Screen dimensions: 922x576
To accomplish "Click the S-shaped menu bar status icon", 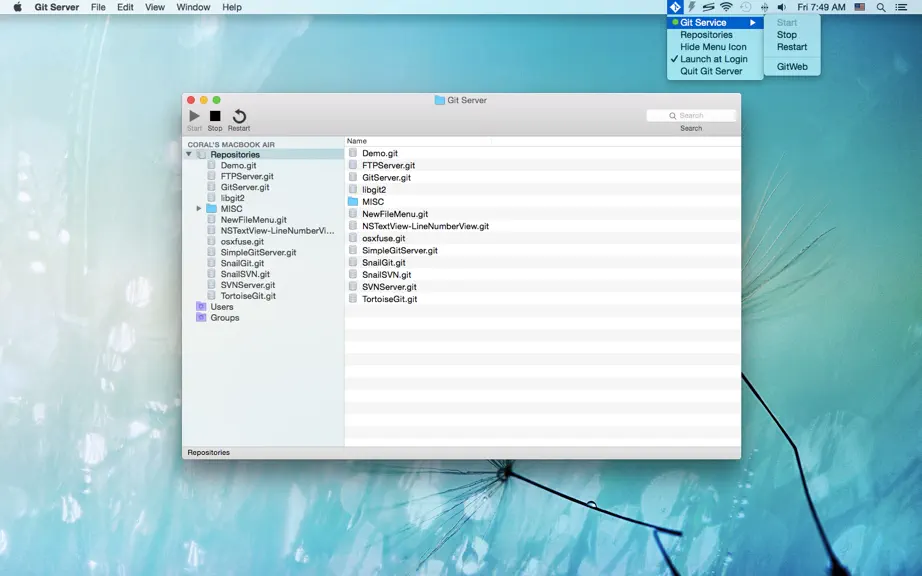I will click(709, 7).
